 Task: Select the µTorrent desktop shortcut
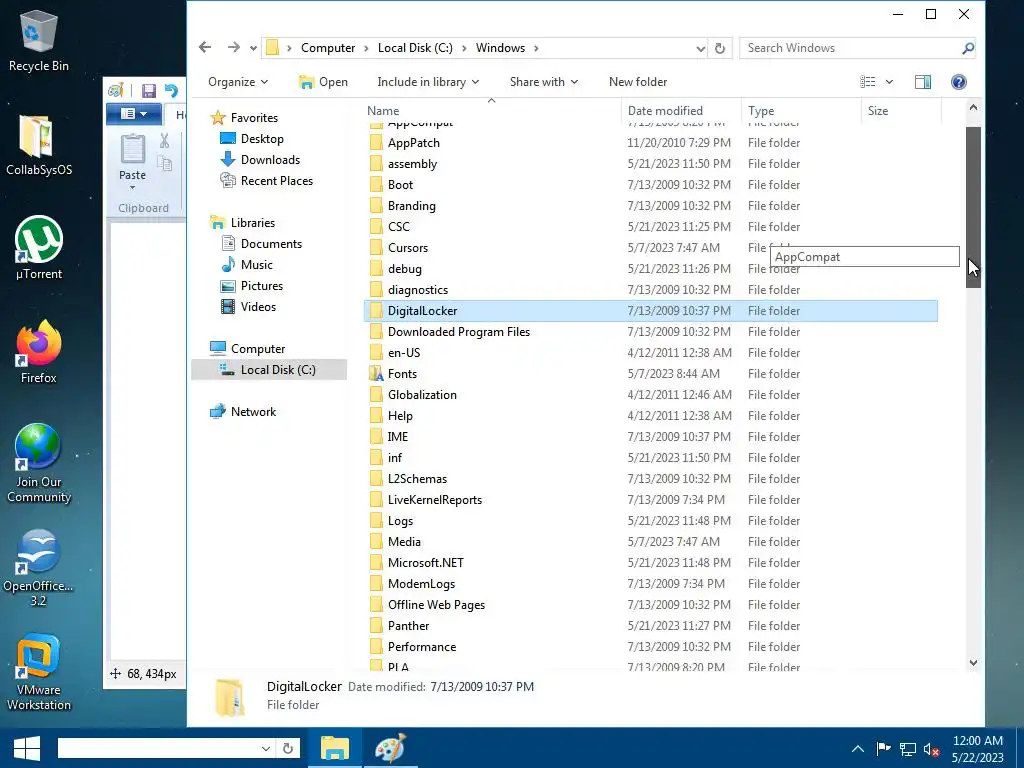point(39,248)
